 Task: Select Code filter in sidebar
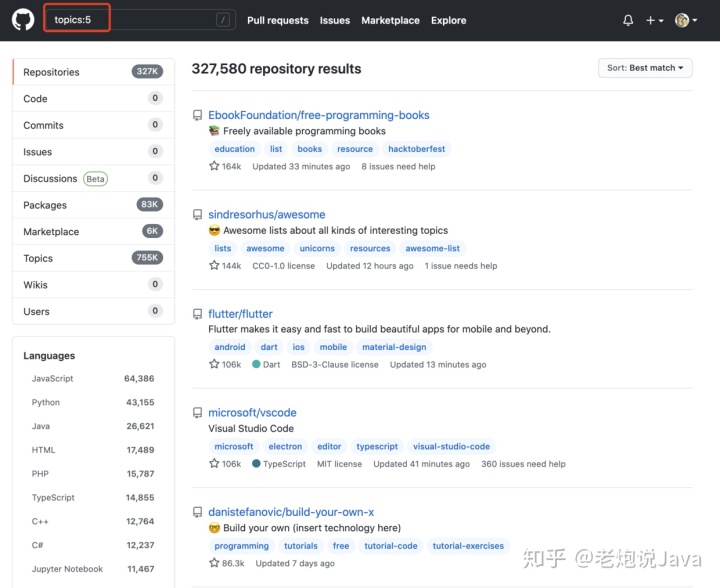pyautogui.click(x=93, y=98)
